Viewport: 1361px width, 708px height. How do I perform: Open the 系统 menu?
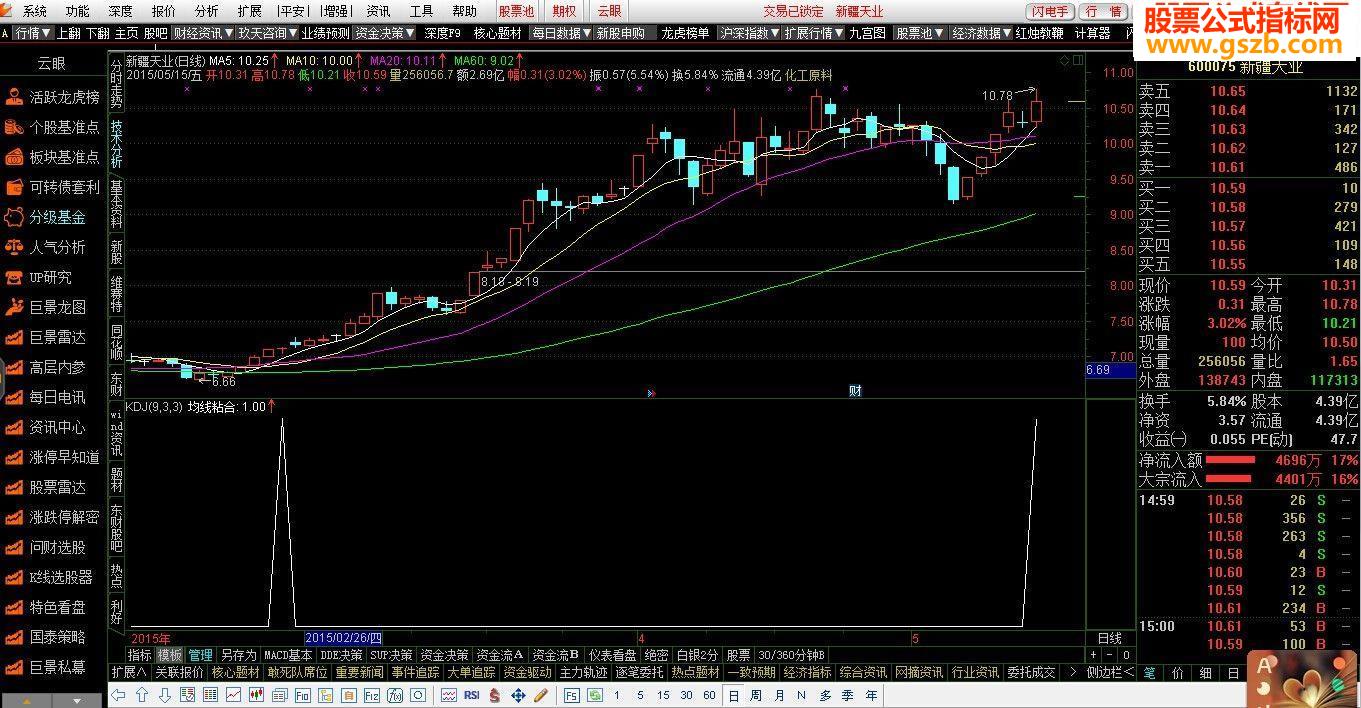[x=34, y=11]
